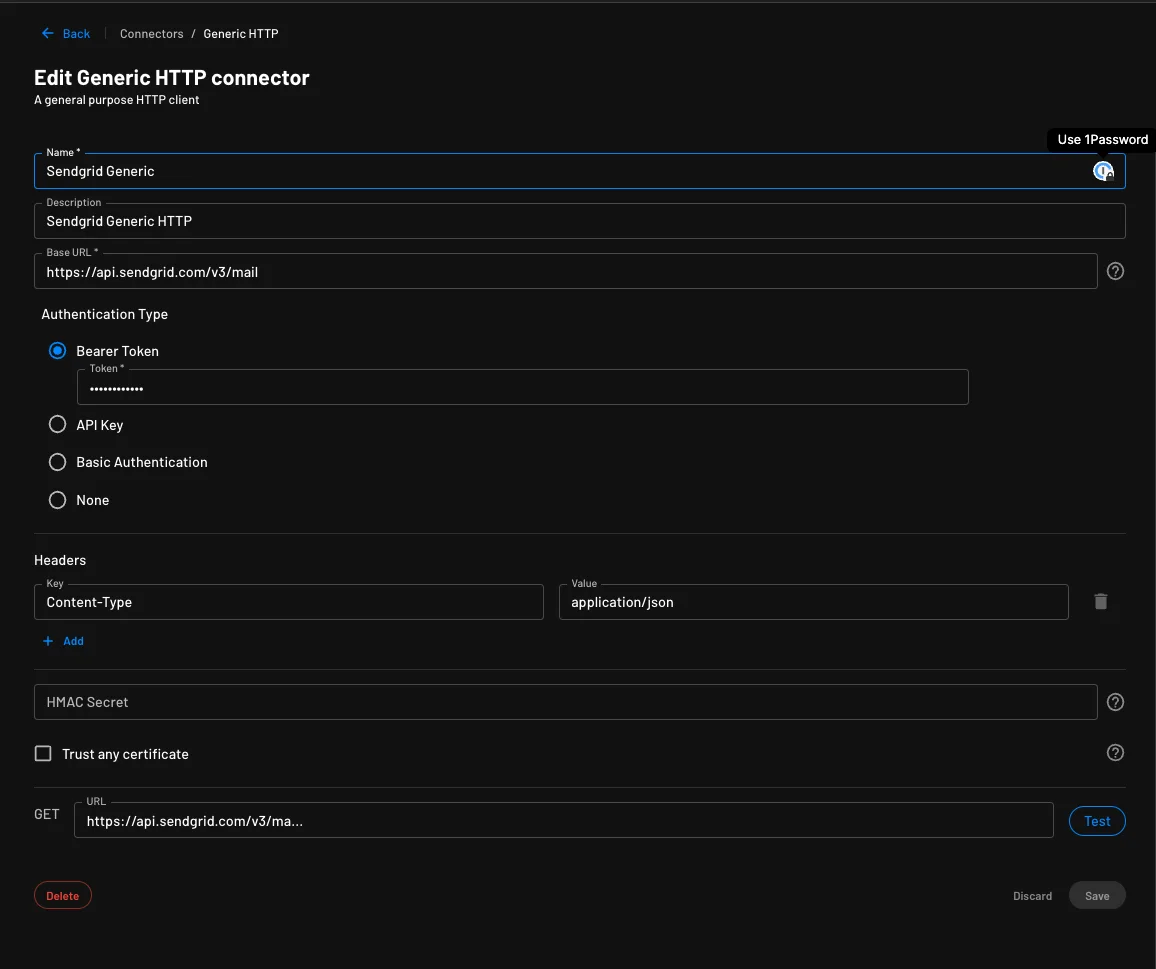Click the red Delete button
This screenshot has width=1156, height=969.
click(x=63, y=896)
